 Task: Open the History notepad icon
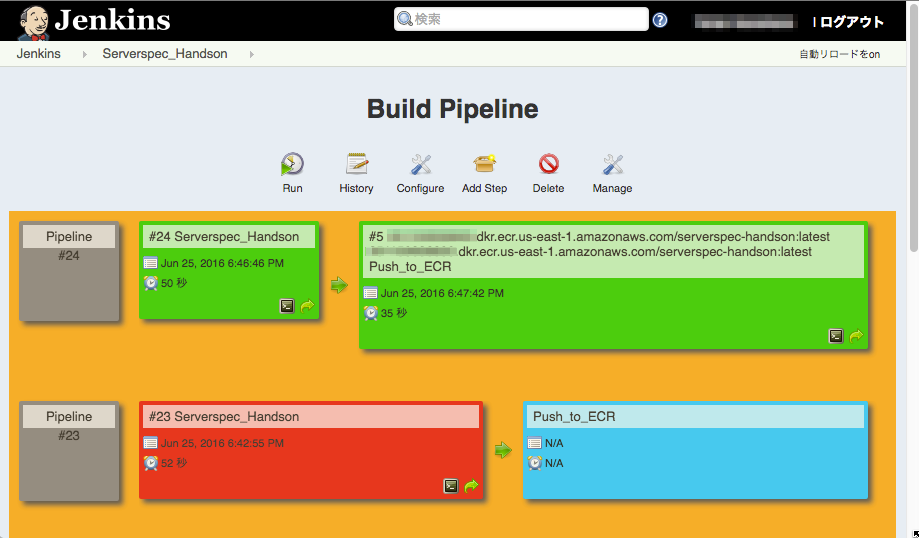point(356,164)
